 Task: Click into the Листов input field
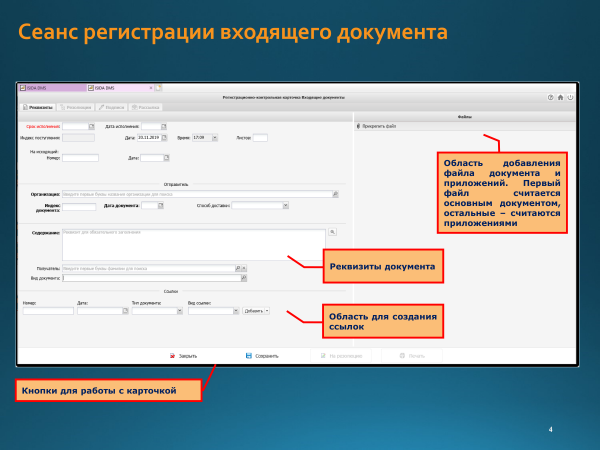click(260, 137)
